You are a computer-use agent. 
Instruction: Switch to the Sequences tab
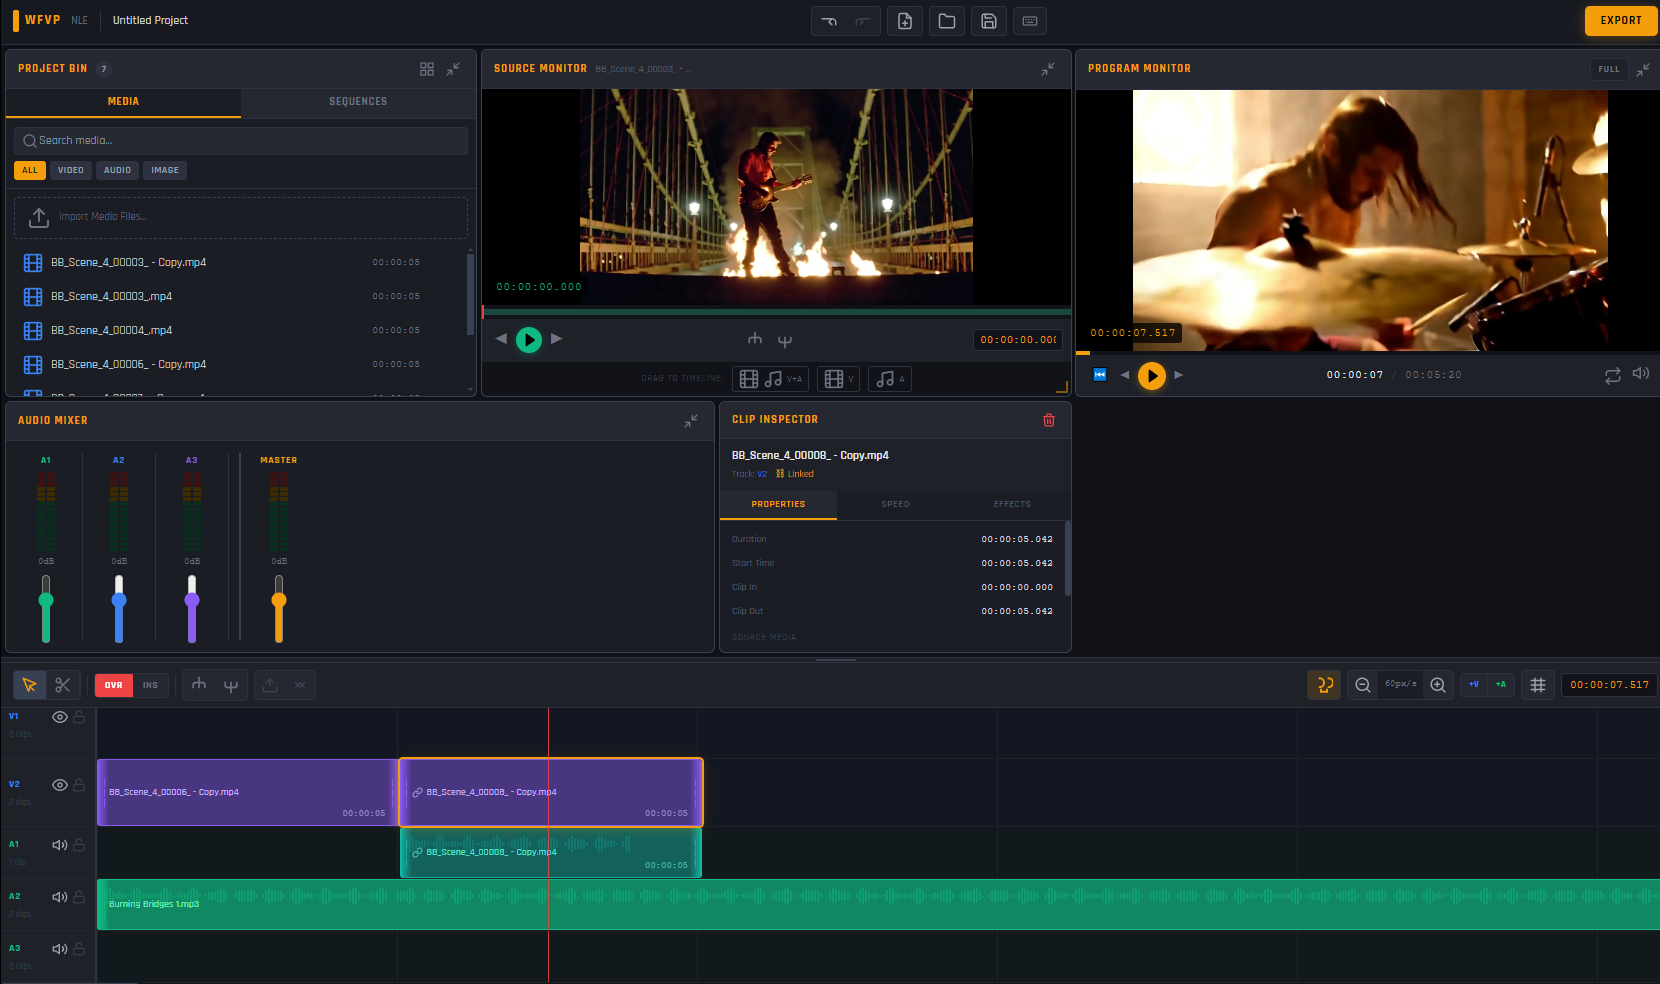pos(357,101)
